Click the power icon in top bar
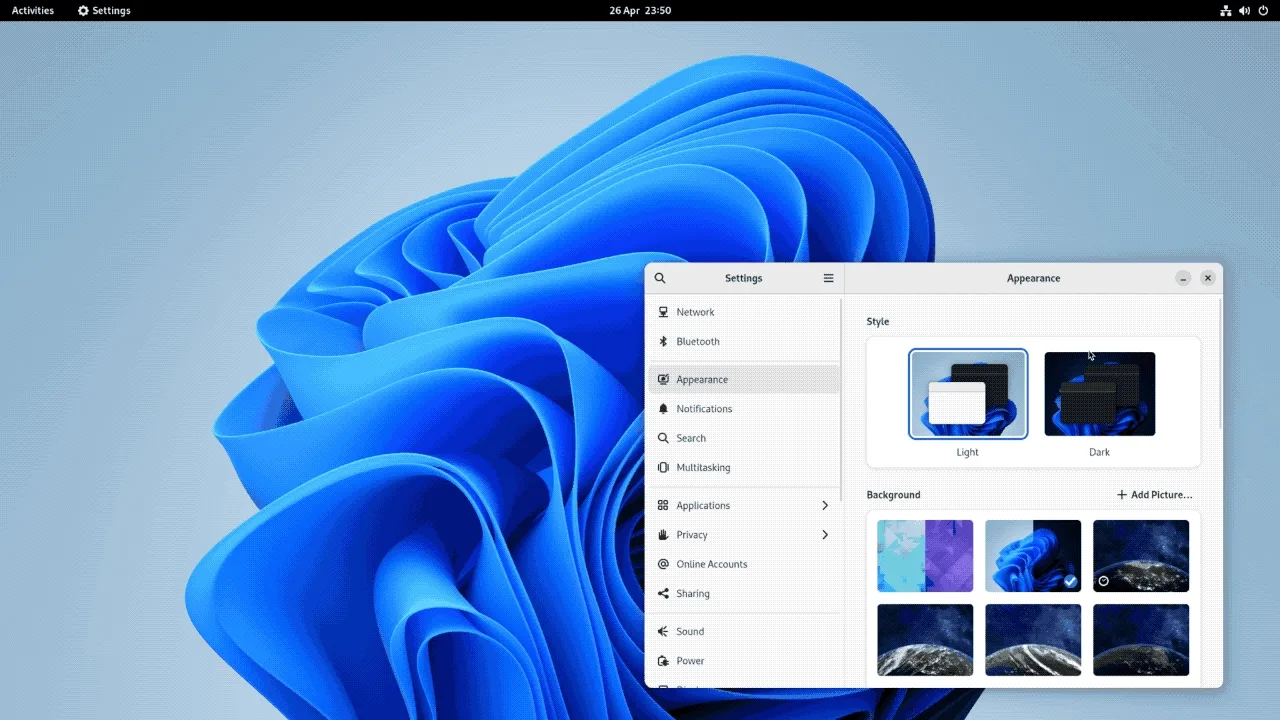Image resolution: width=1280 pixels, height=720 pixels. 1263,10
